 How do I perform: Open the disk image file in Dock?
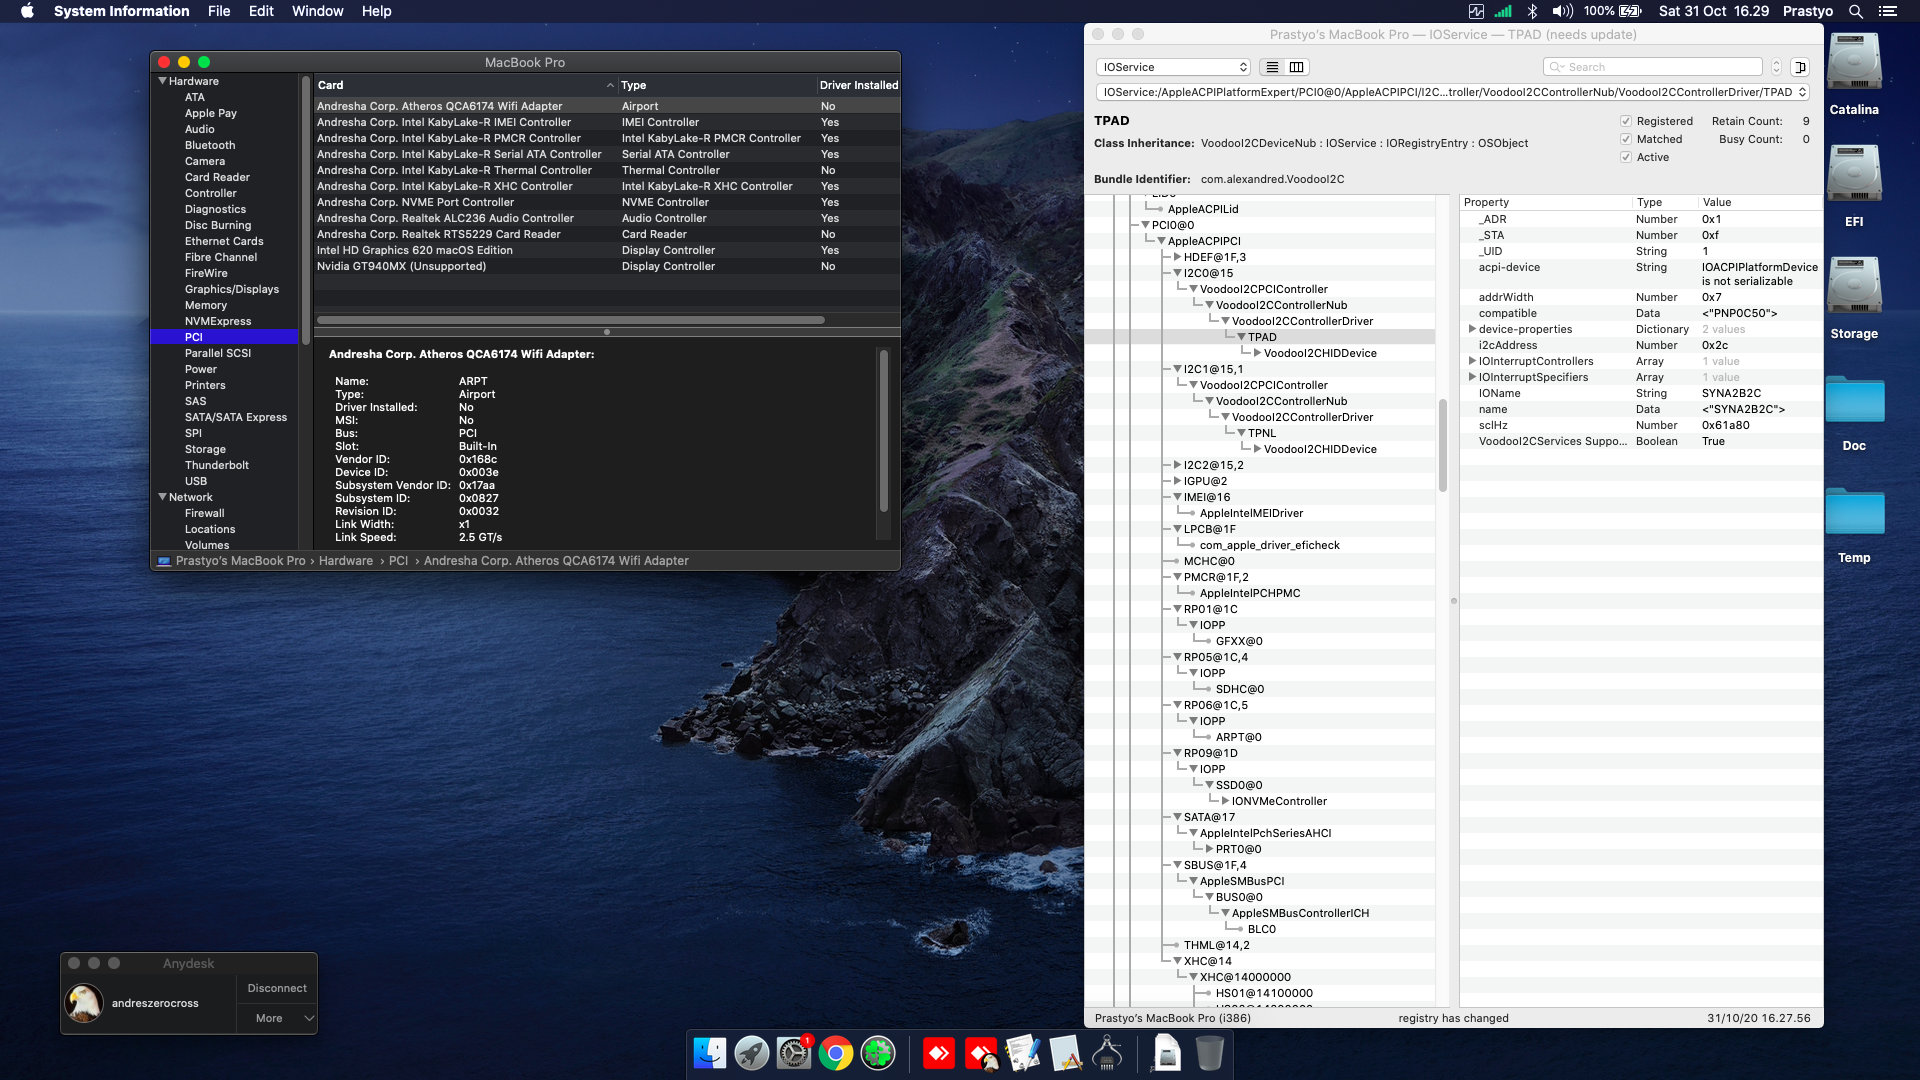pyautogui.click(x=1167, y=1053)
